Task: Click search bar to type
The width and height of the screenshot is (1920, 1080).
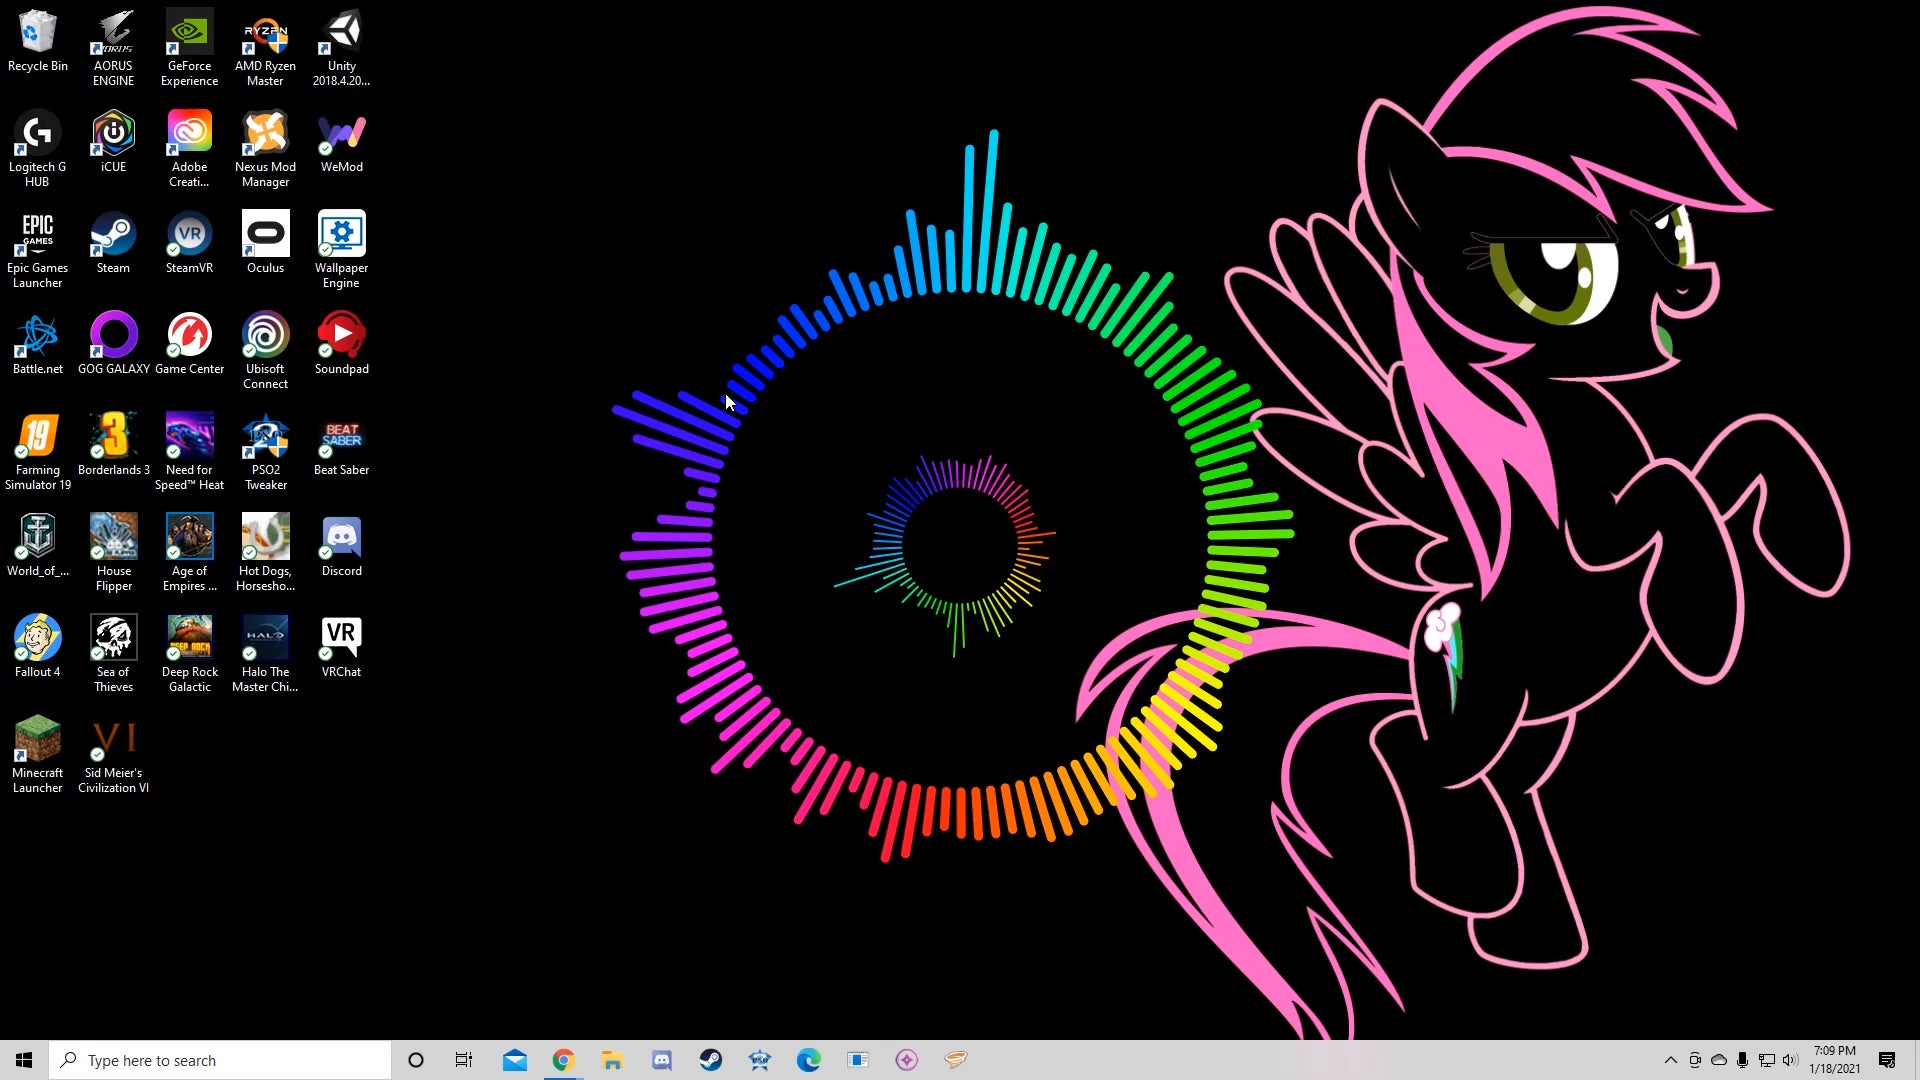Action: pyautogui.click(x=222, y=1059)
